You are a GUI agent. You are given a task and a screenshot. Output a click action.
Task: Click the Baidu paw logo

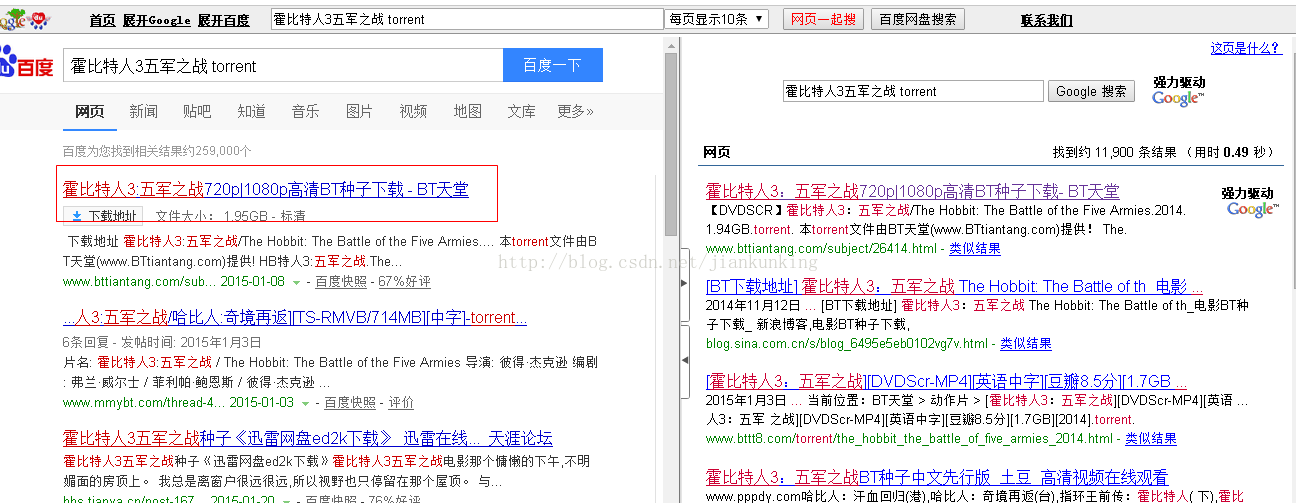coord(26,62)
